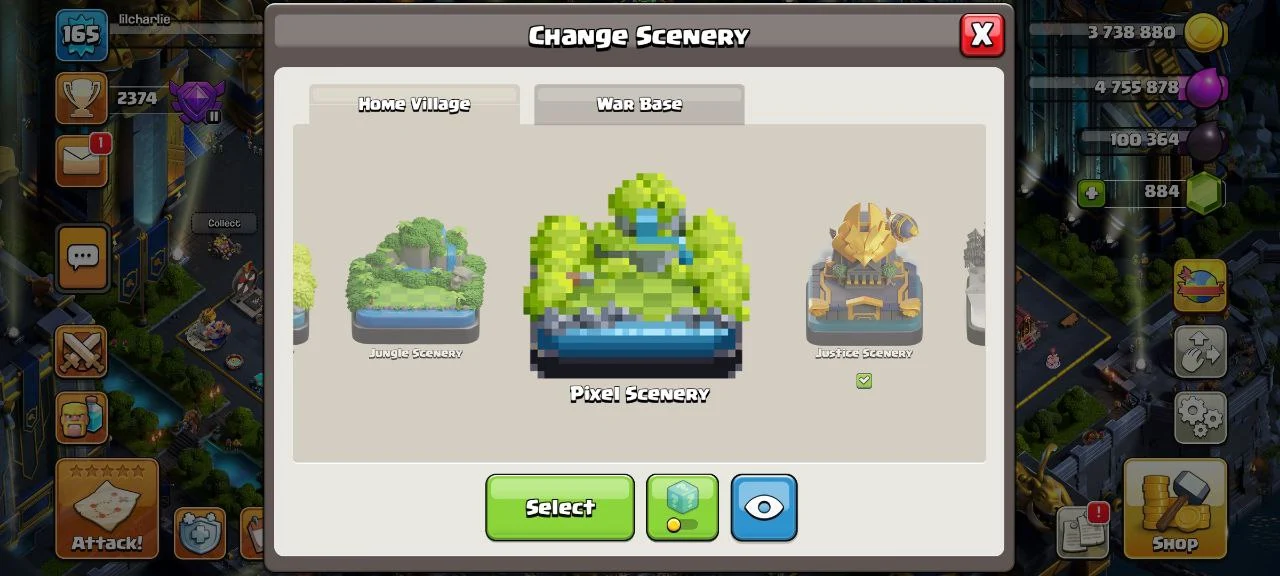The width and height of the screenshot is (1280, 576).
Task: Open the settings gear icon
Action: click(1200, 415)
